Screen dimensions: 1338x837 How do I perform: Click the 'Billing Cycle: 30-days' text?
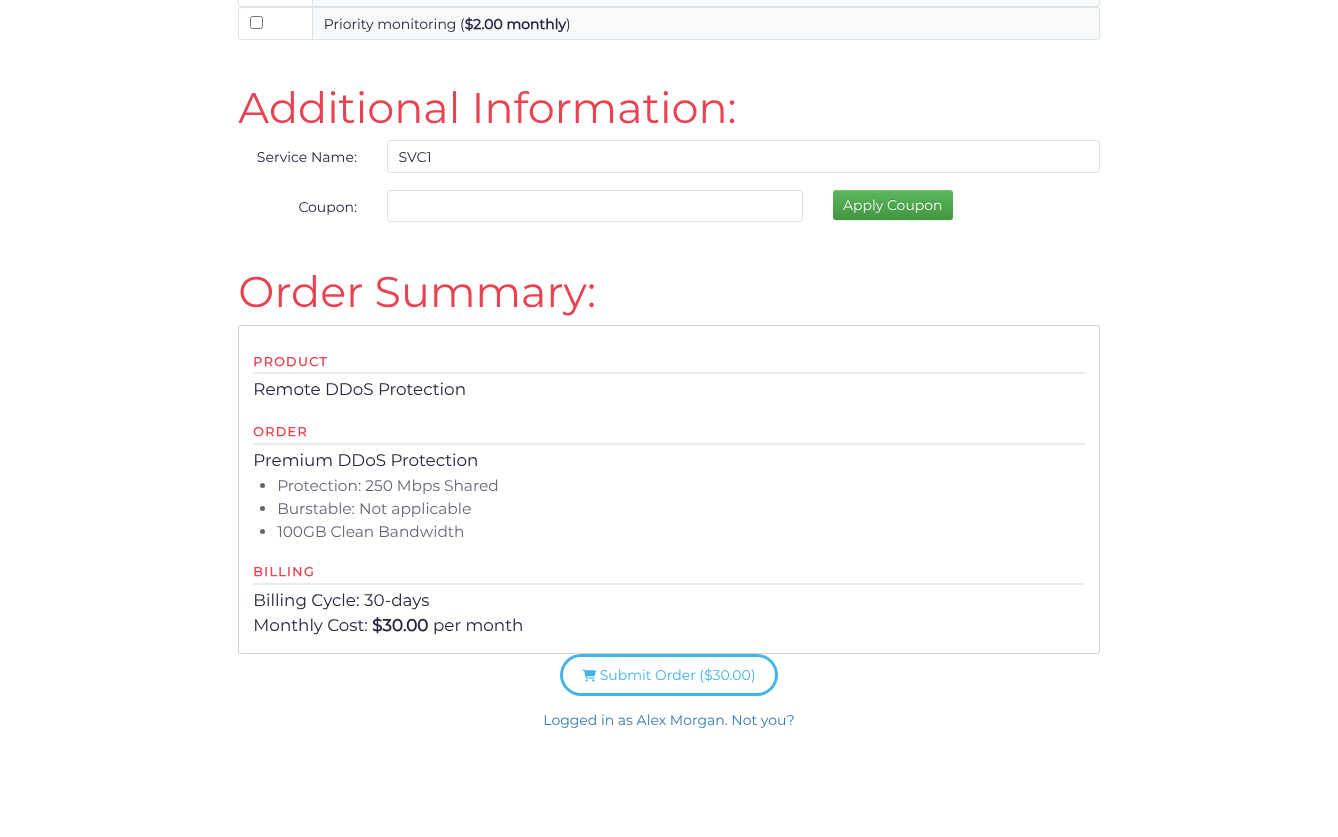pyautogui.click(x=341, y=600)
